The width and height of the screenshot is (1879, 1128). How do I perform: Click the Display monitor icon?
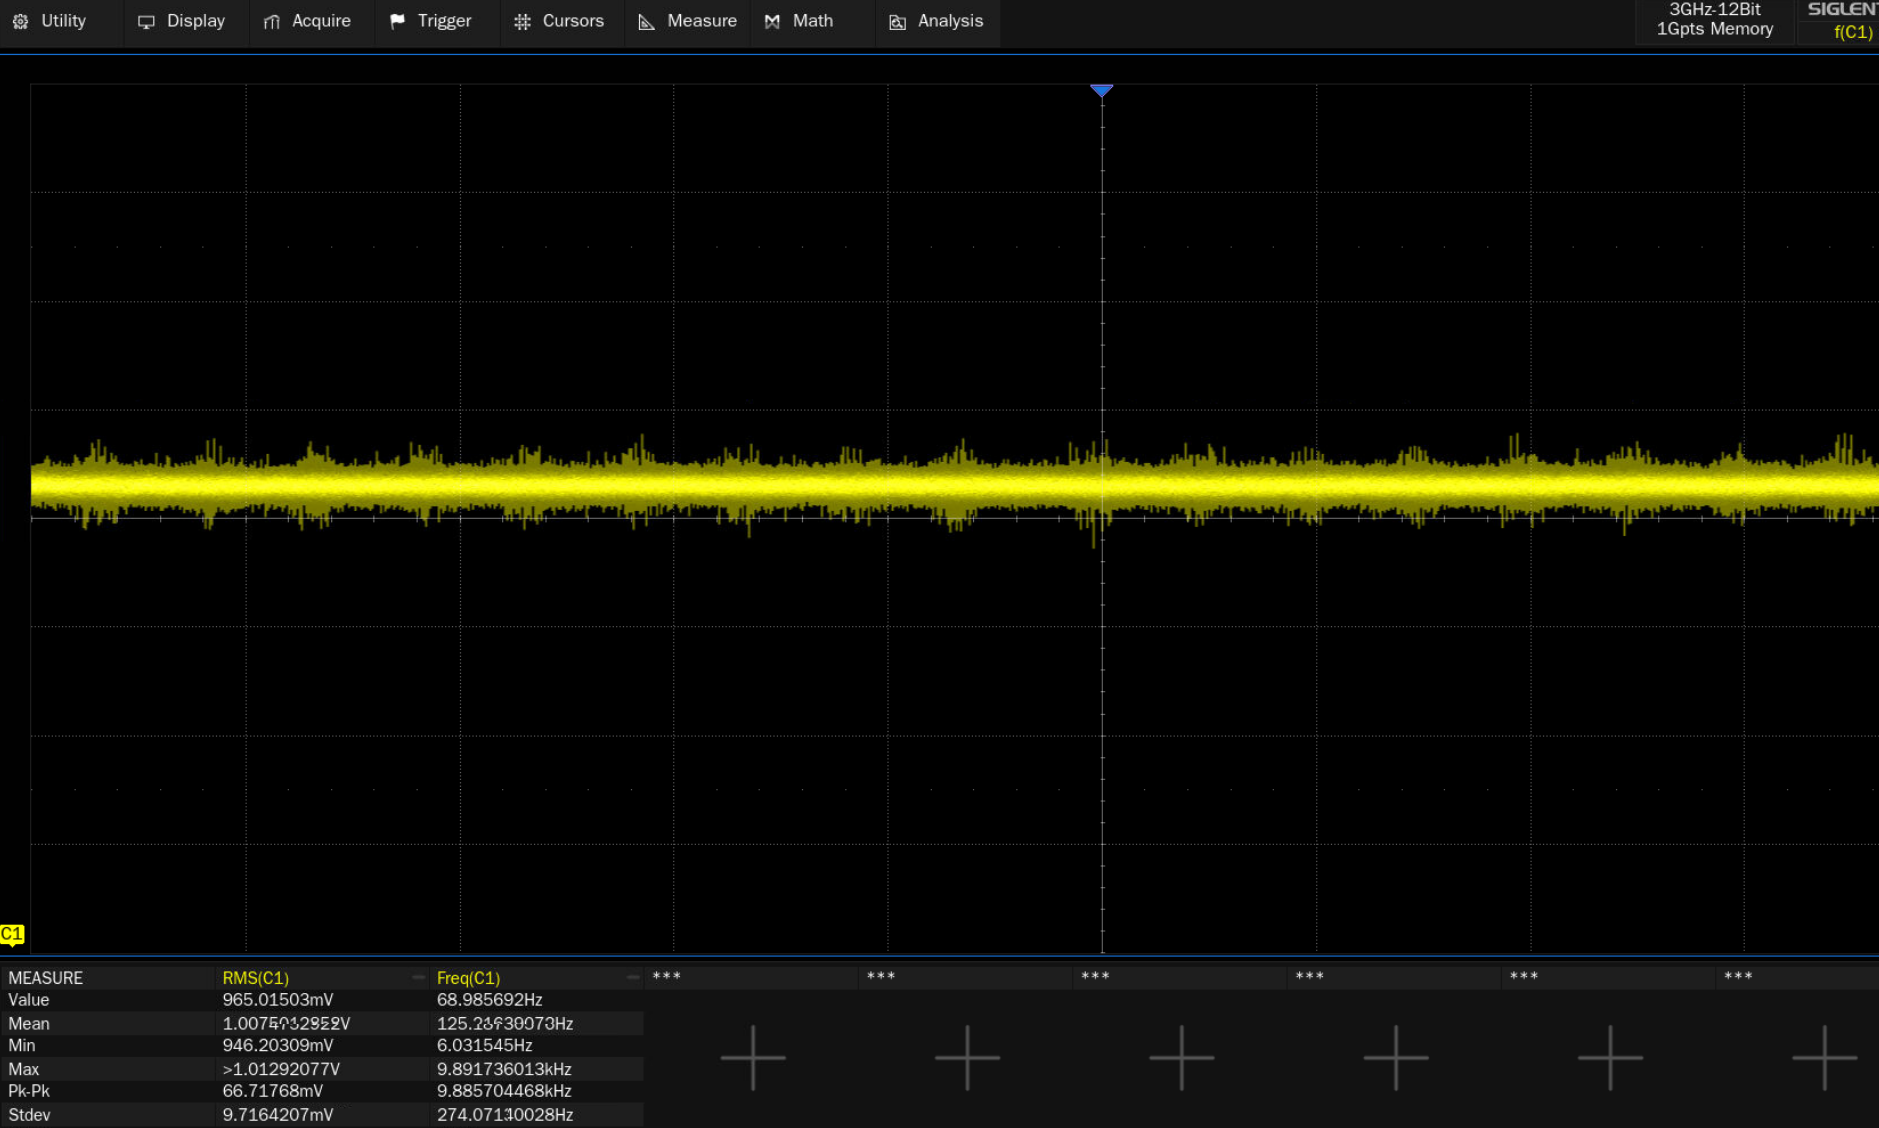[146, 21]
